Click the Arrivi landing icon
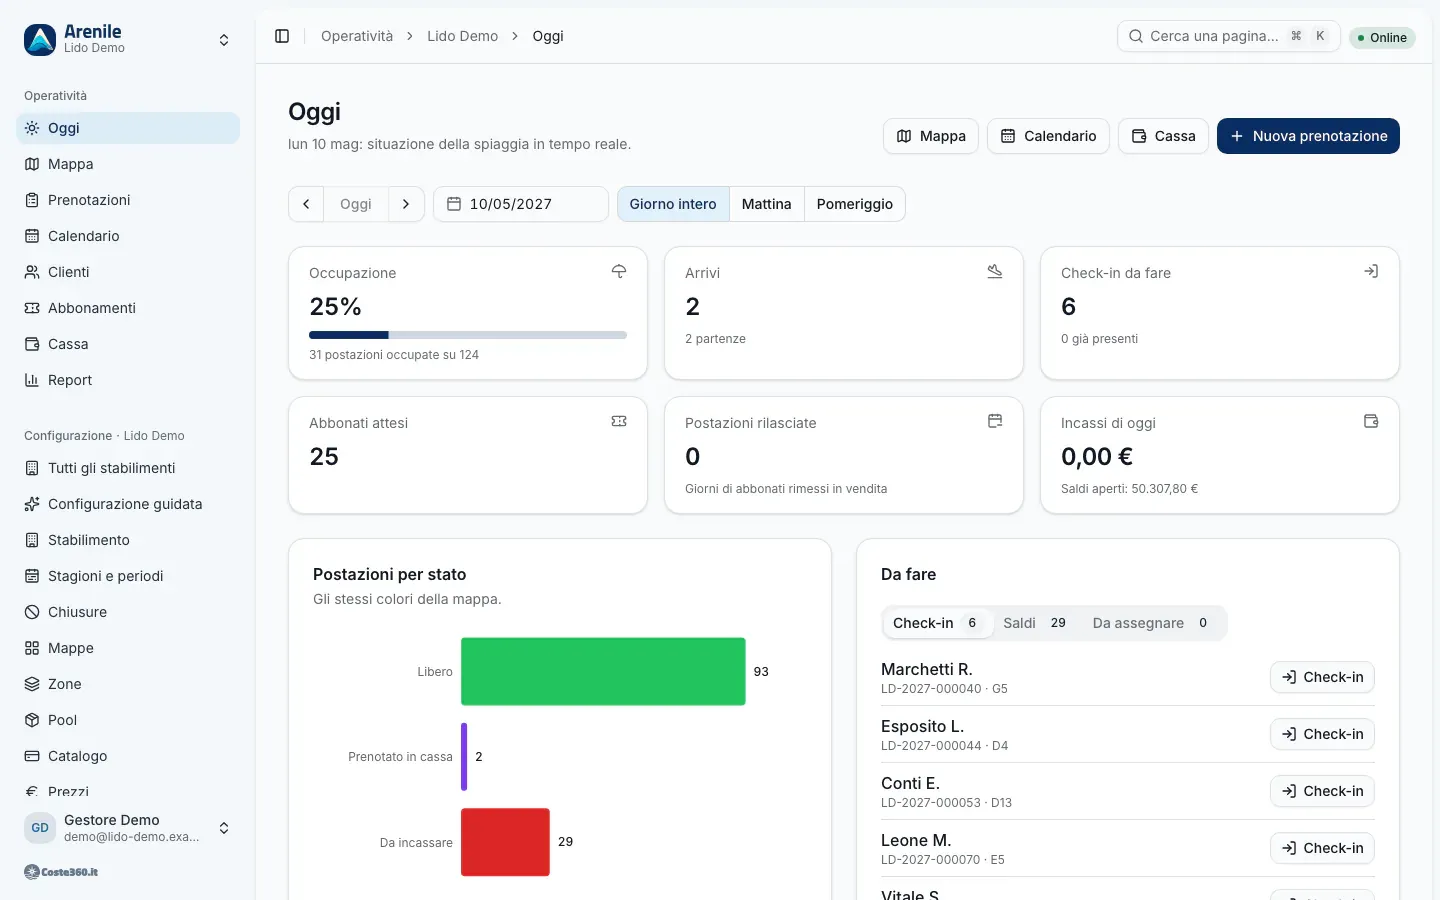Image resolution: width=1440 pixels, height=900 pixels. point(995,271)
